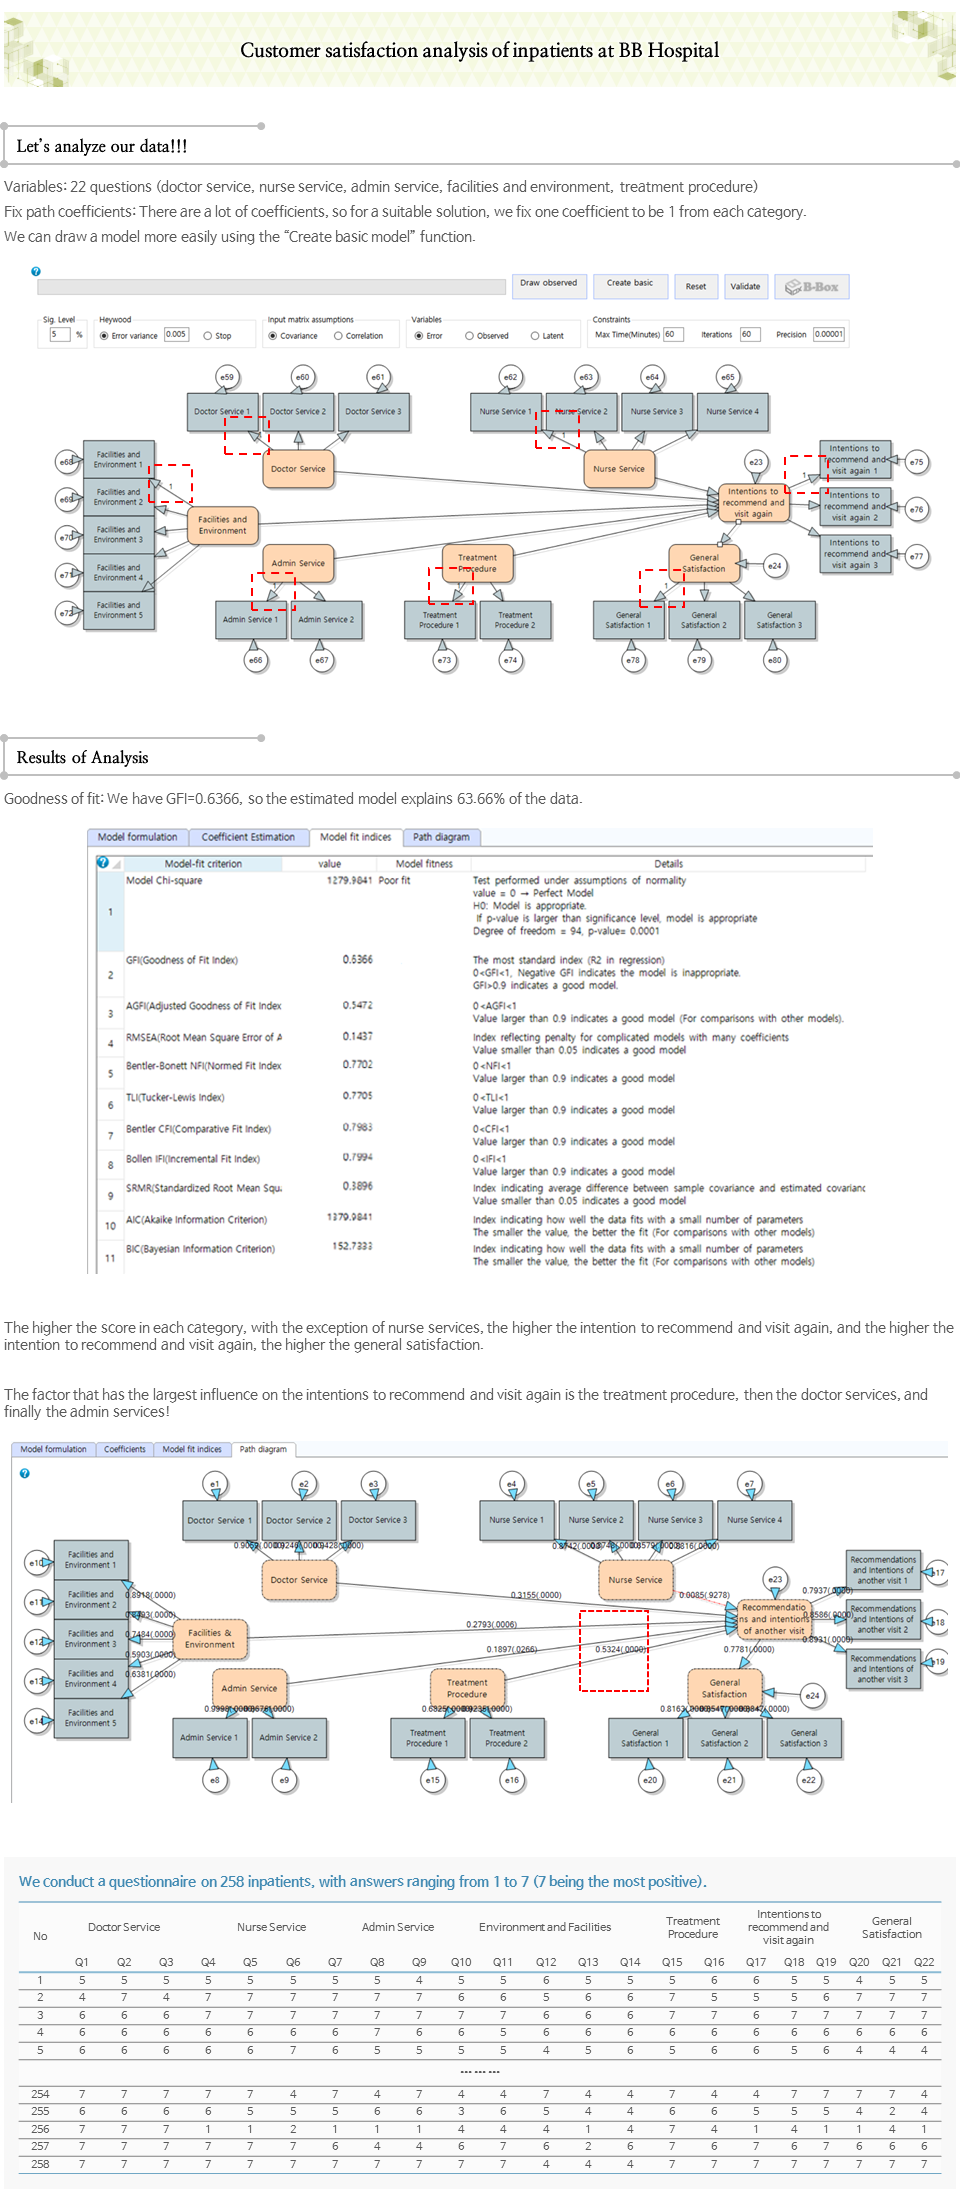Select the e7 error node

749,1485
